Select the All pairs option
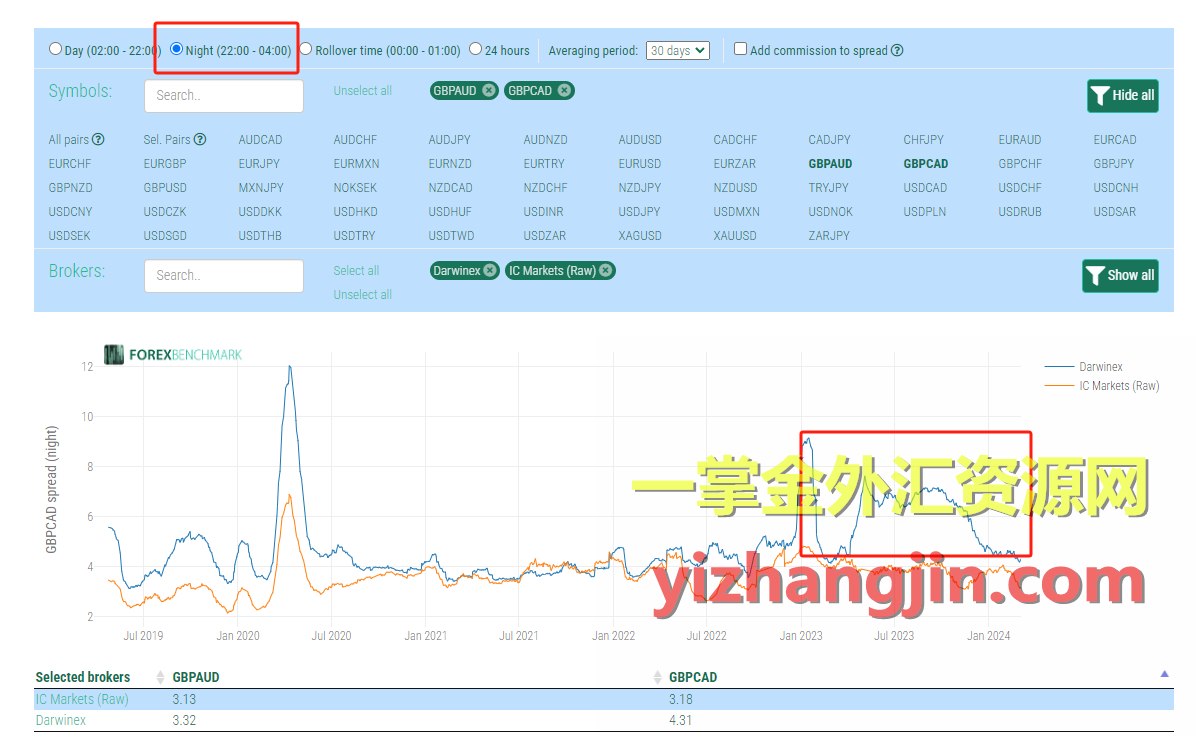The height and width of the screenshot is (736, 1197). point(69,140)
